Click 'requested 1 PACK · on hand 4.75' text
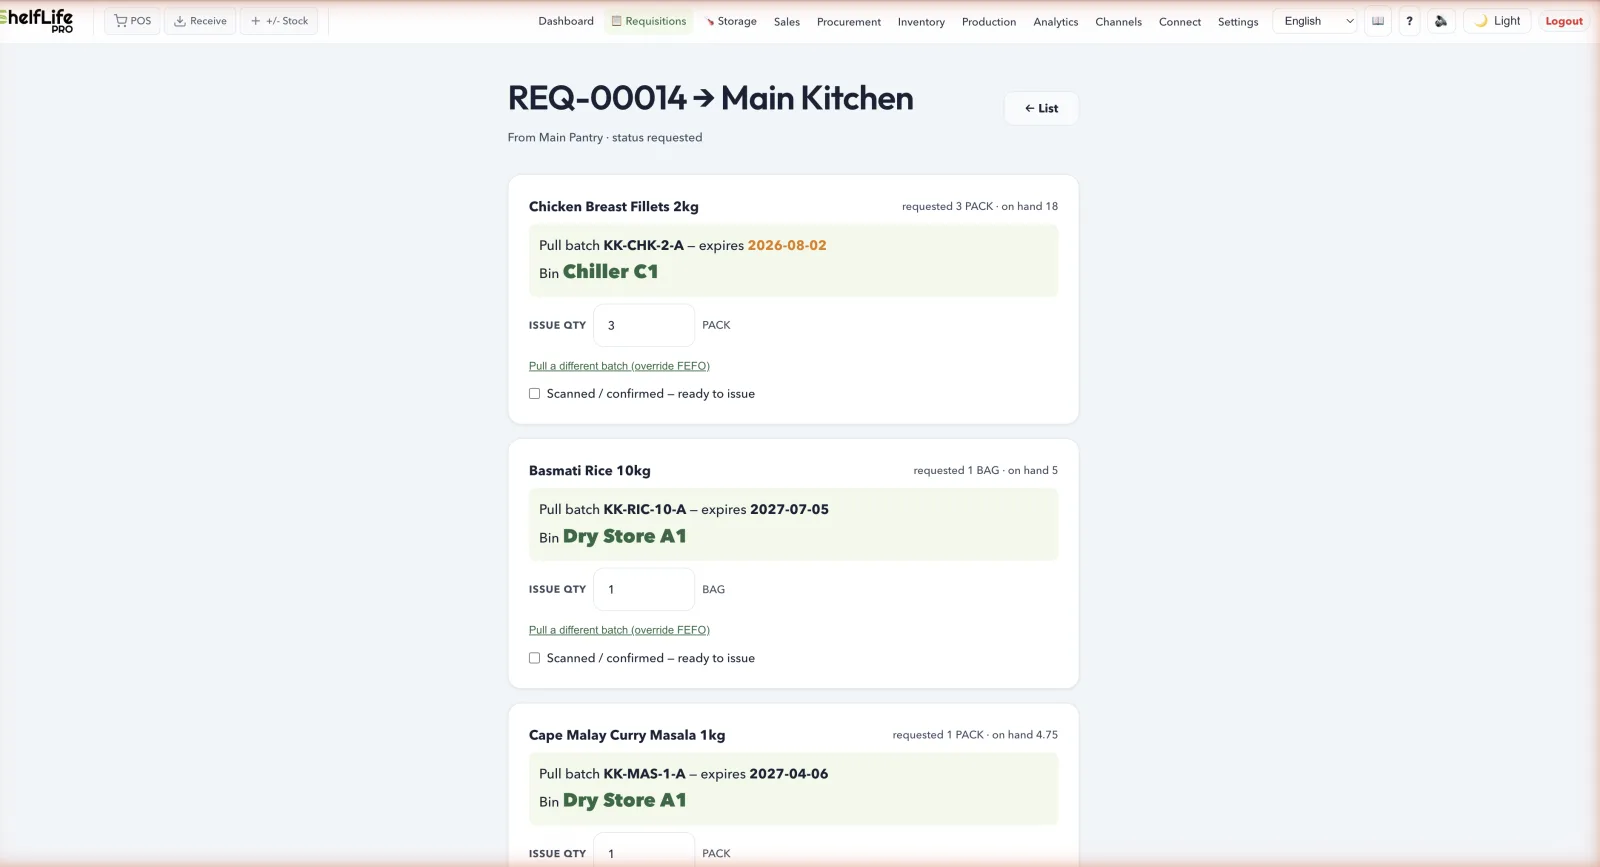1600x867 pixels. 975,735
